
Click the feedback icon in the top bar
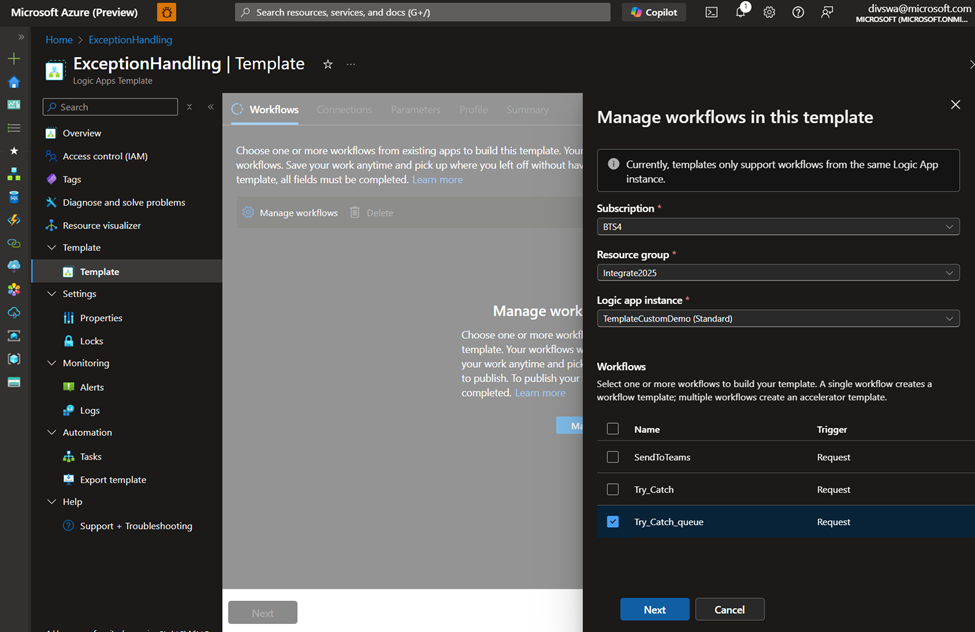826,12
